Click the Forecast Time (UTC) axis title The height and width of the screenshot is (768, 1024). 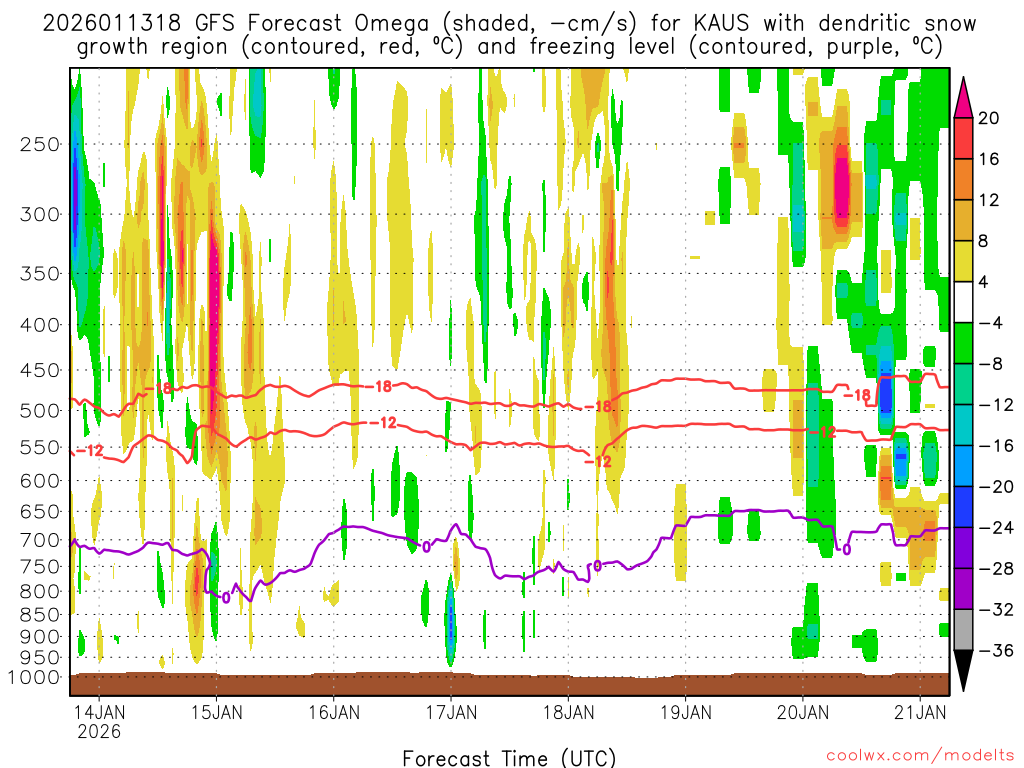pyautogui.click(x=509, y=758)
